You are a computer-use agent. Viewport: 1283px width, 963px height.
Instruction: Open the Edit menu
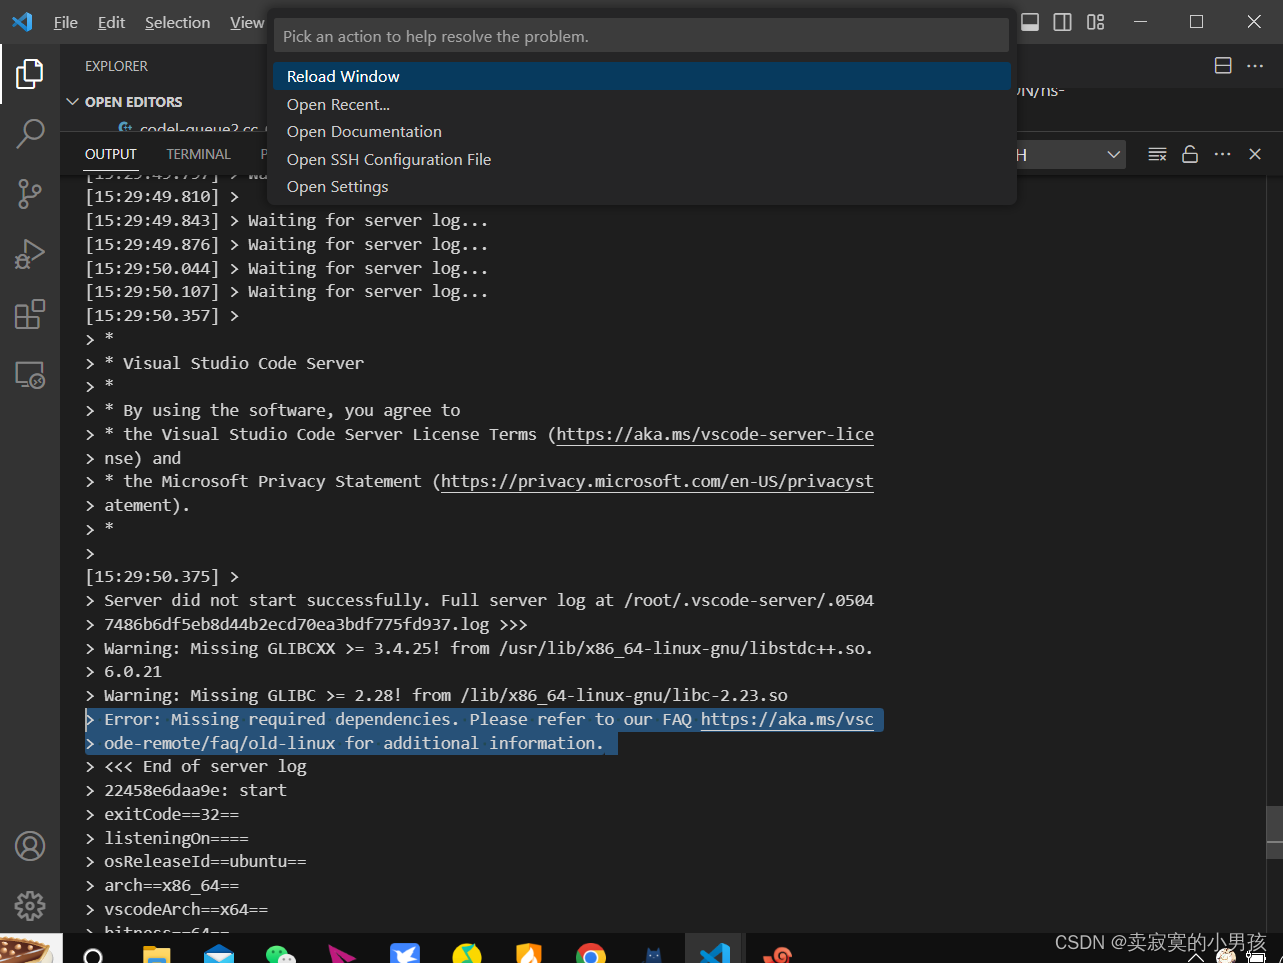pos(111,22)
